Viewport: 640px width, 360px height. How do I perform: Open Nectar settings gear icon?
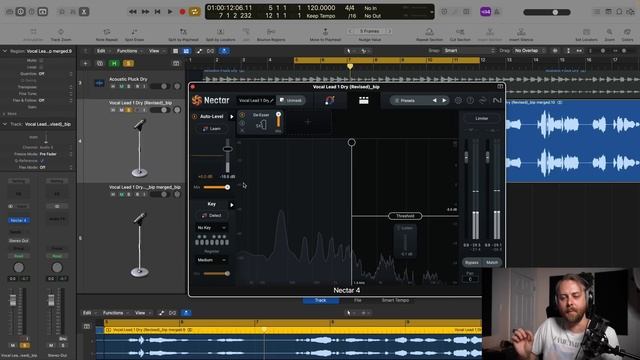click(x=458, y=100)
